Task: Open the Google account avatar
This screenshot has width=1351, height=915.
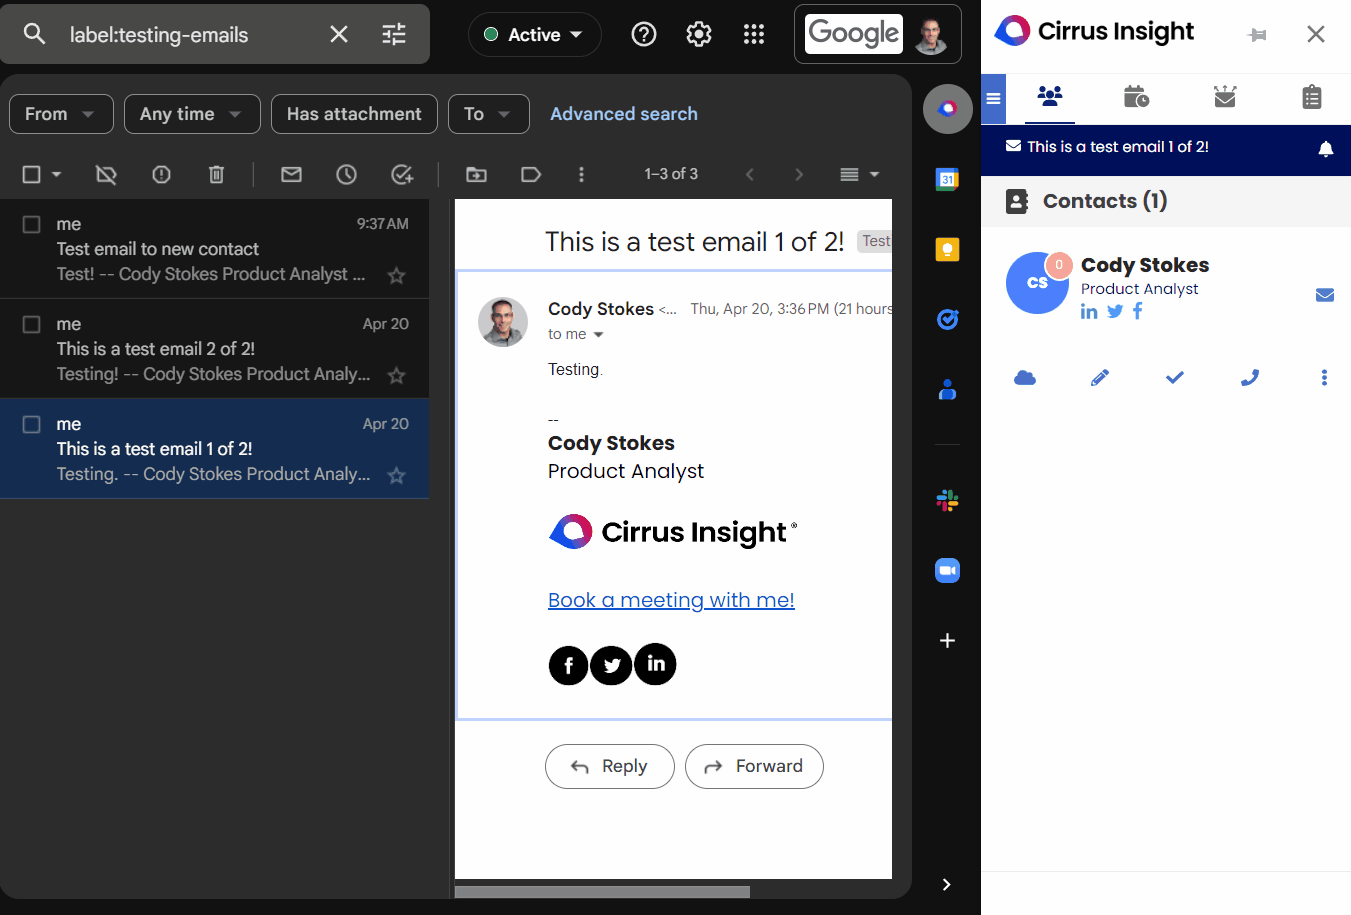Action: coord(930,35)
